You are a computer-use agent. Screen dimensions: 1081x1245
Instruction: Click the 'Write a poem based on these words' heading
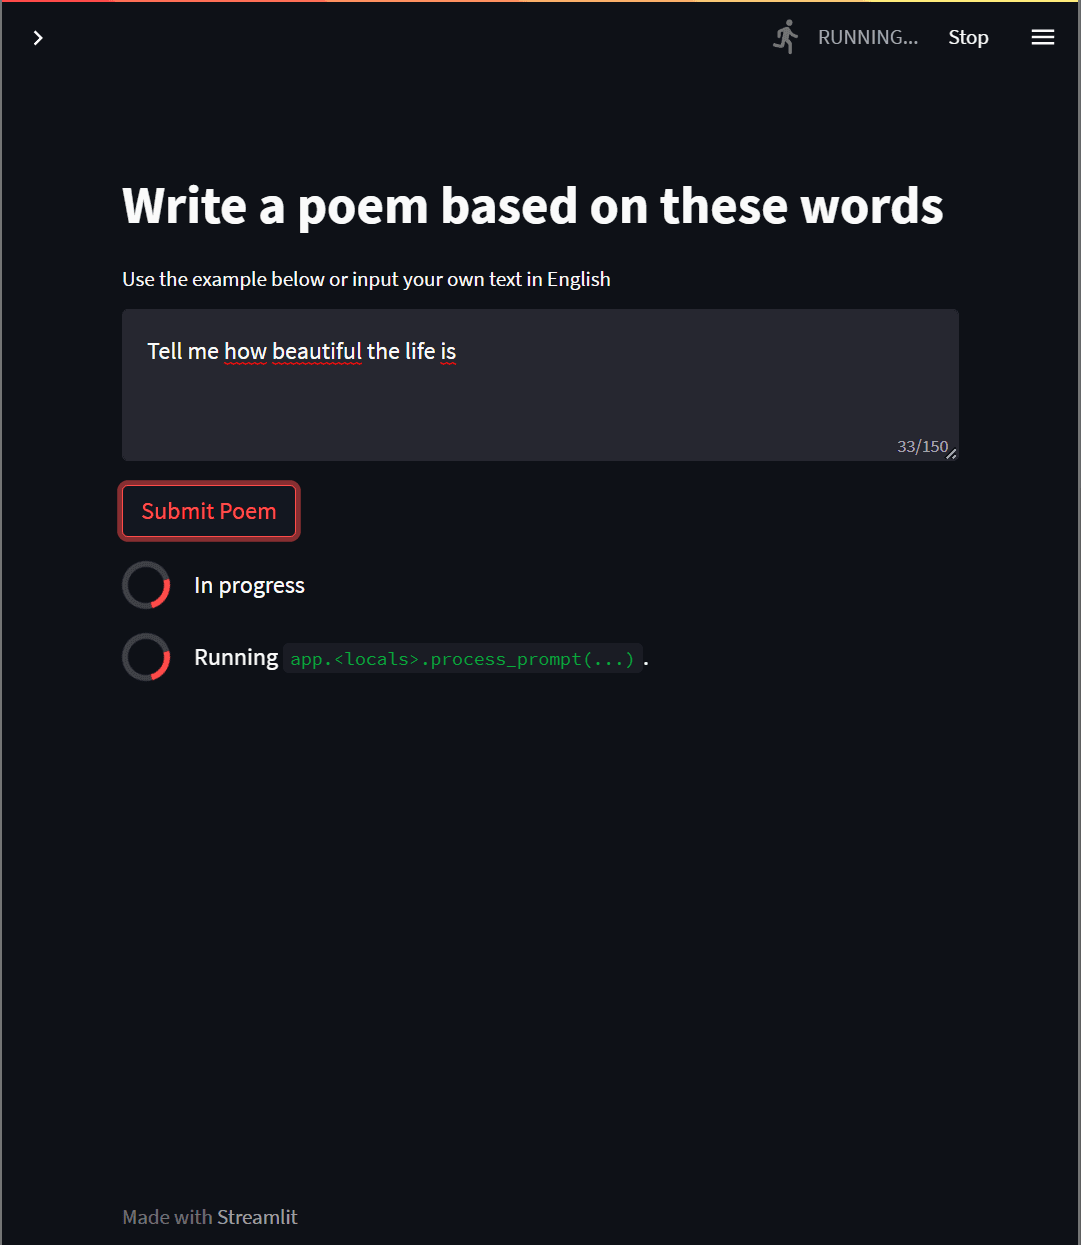pos(532,206)
